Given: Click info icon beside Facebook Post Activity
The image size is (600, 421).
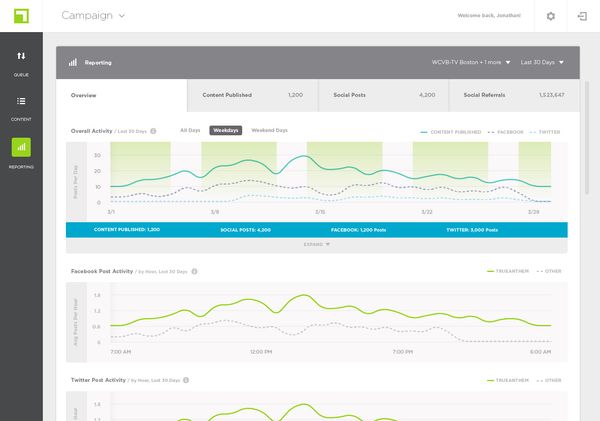Looking at the screenshot, I should coord(194,271).
